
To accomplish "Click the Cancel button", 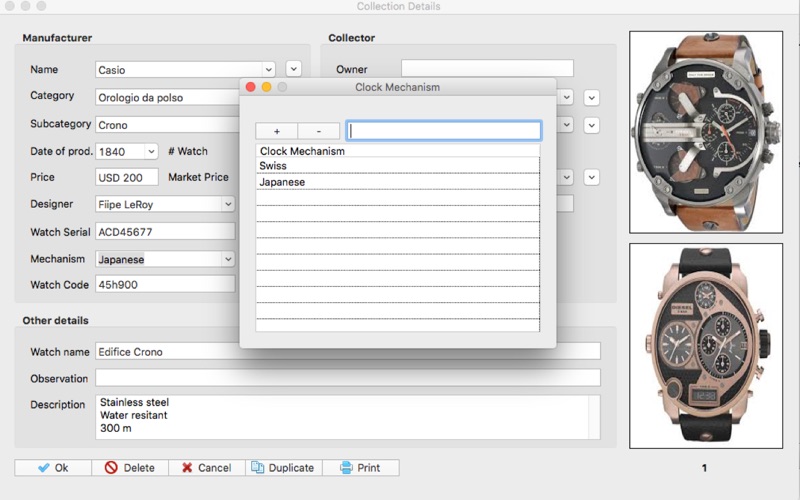I will [207, 468].
